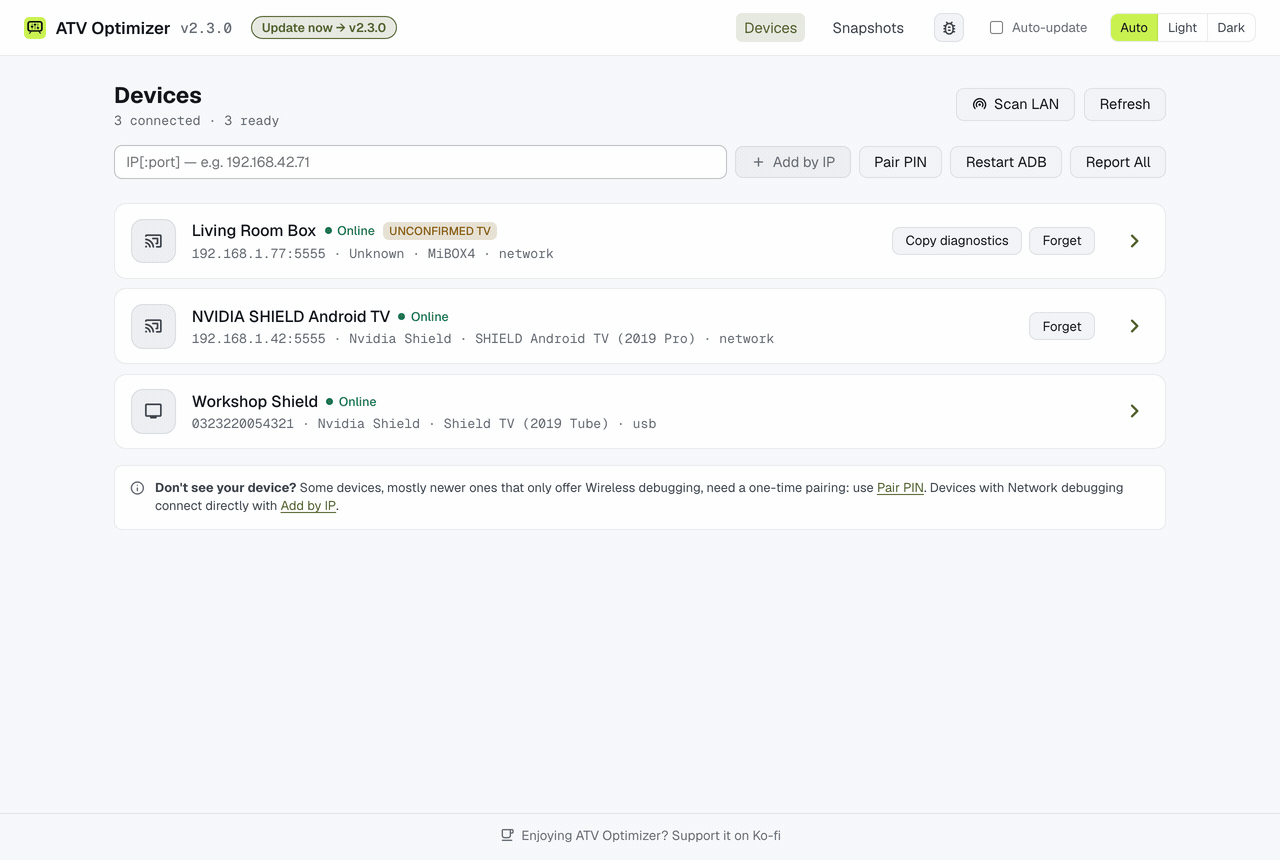Click the coffee cup Ko-fi icon

click(507, 835)
